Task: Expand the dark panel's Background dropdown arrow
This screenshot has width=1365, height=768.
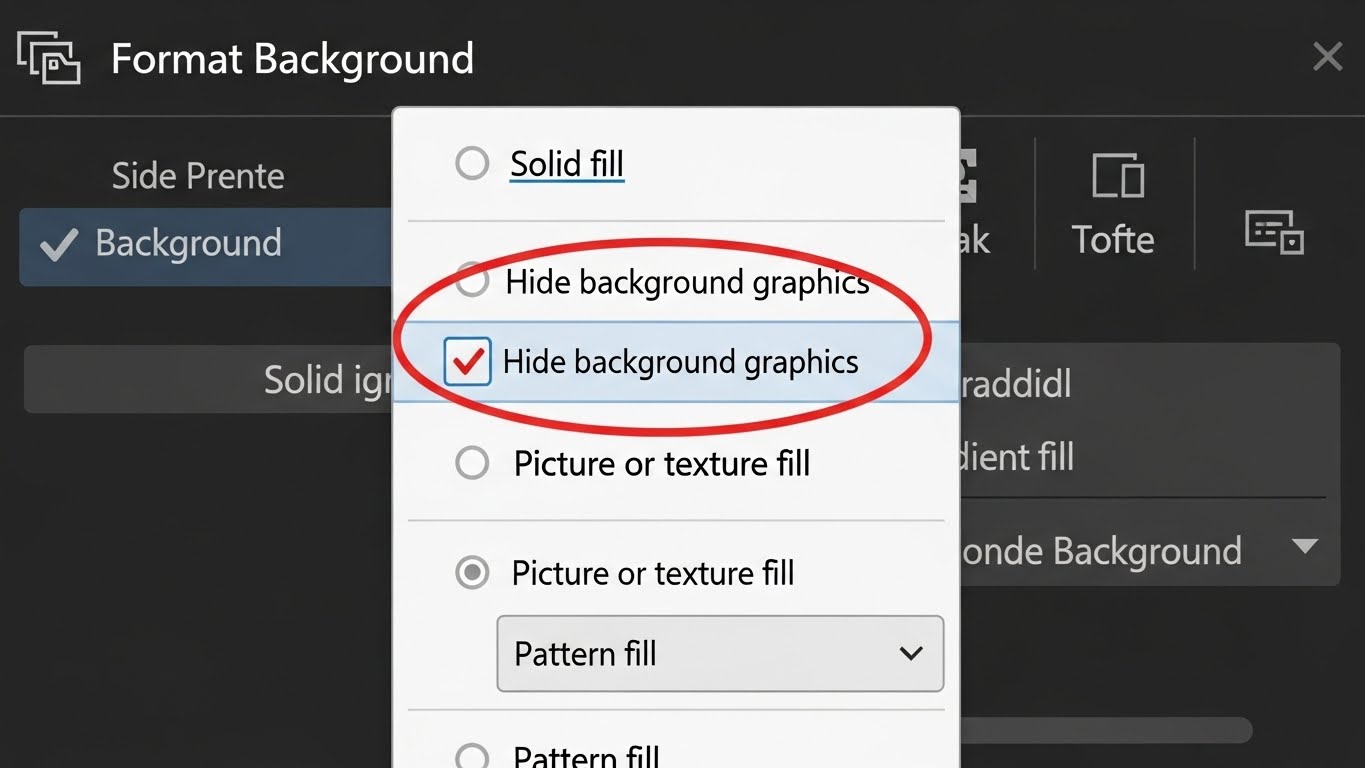Action: (1304, 547)
